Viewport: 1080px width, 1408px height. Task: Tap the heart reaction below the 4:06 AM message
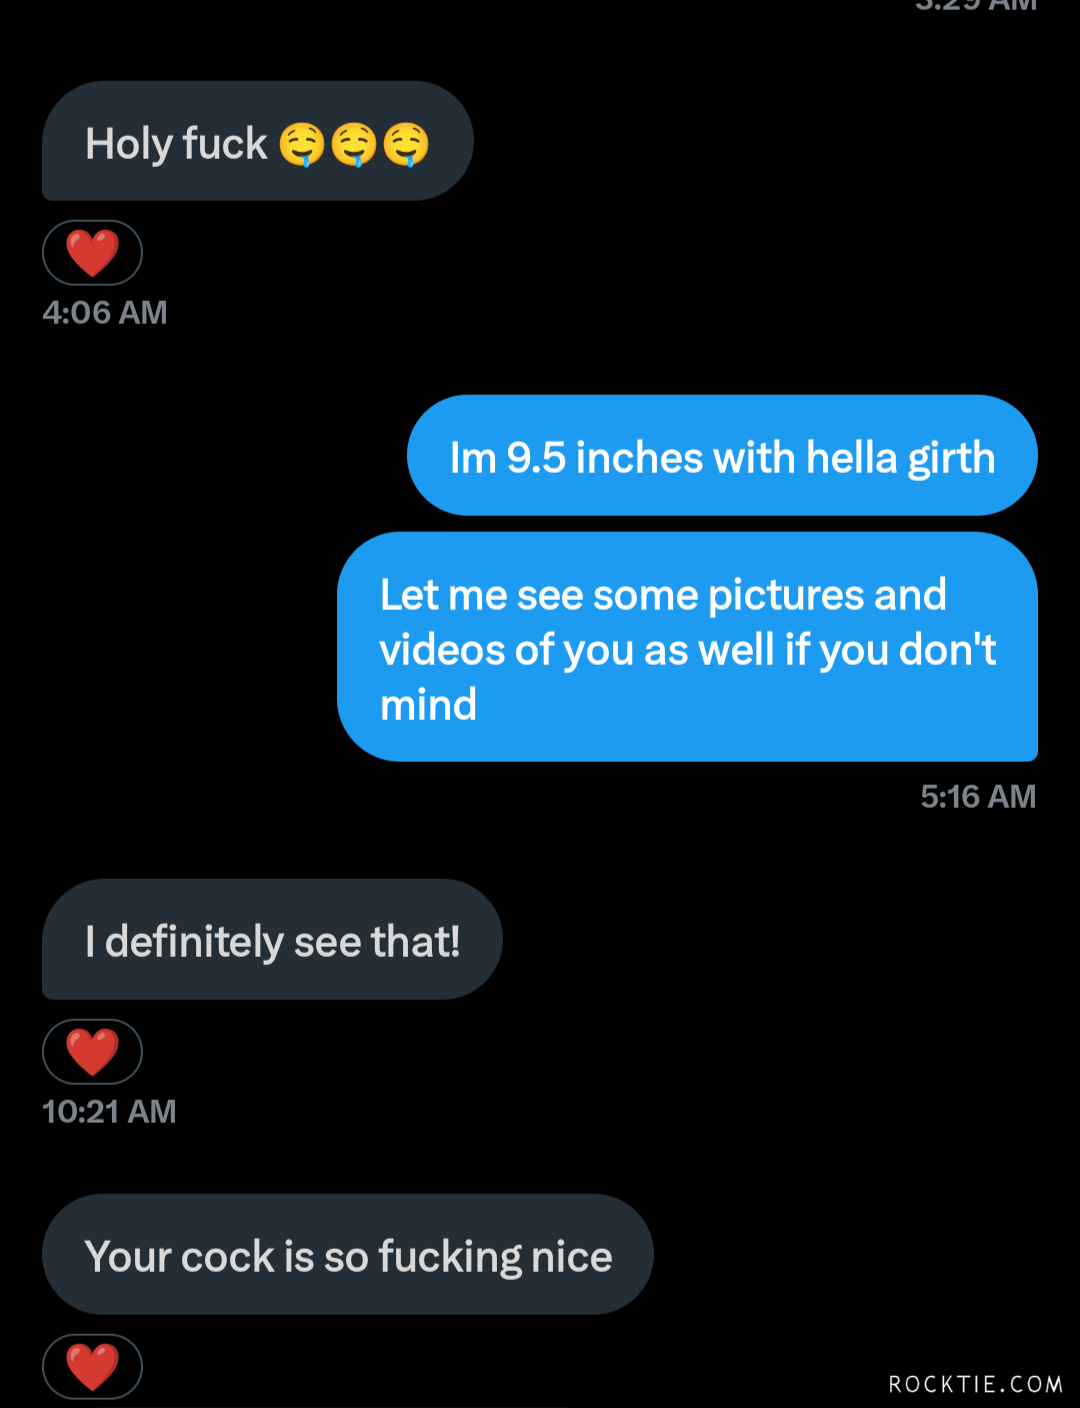pos(92,253)
